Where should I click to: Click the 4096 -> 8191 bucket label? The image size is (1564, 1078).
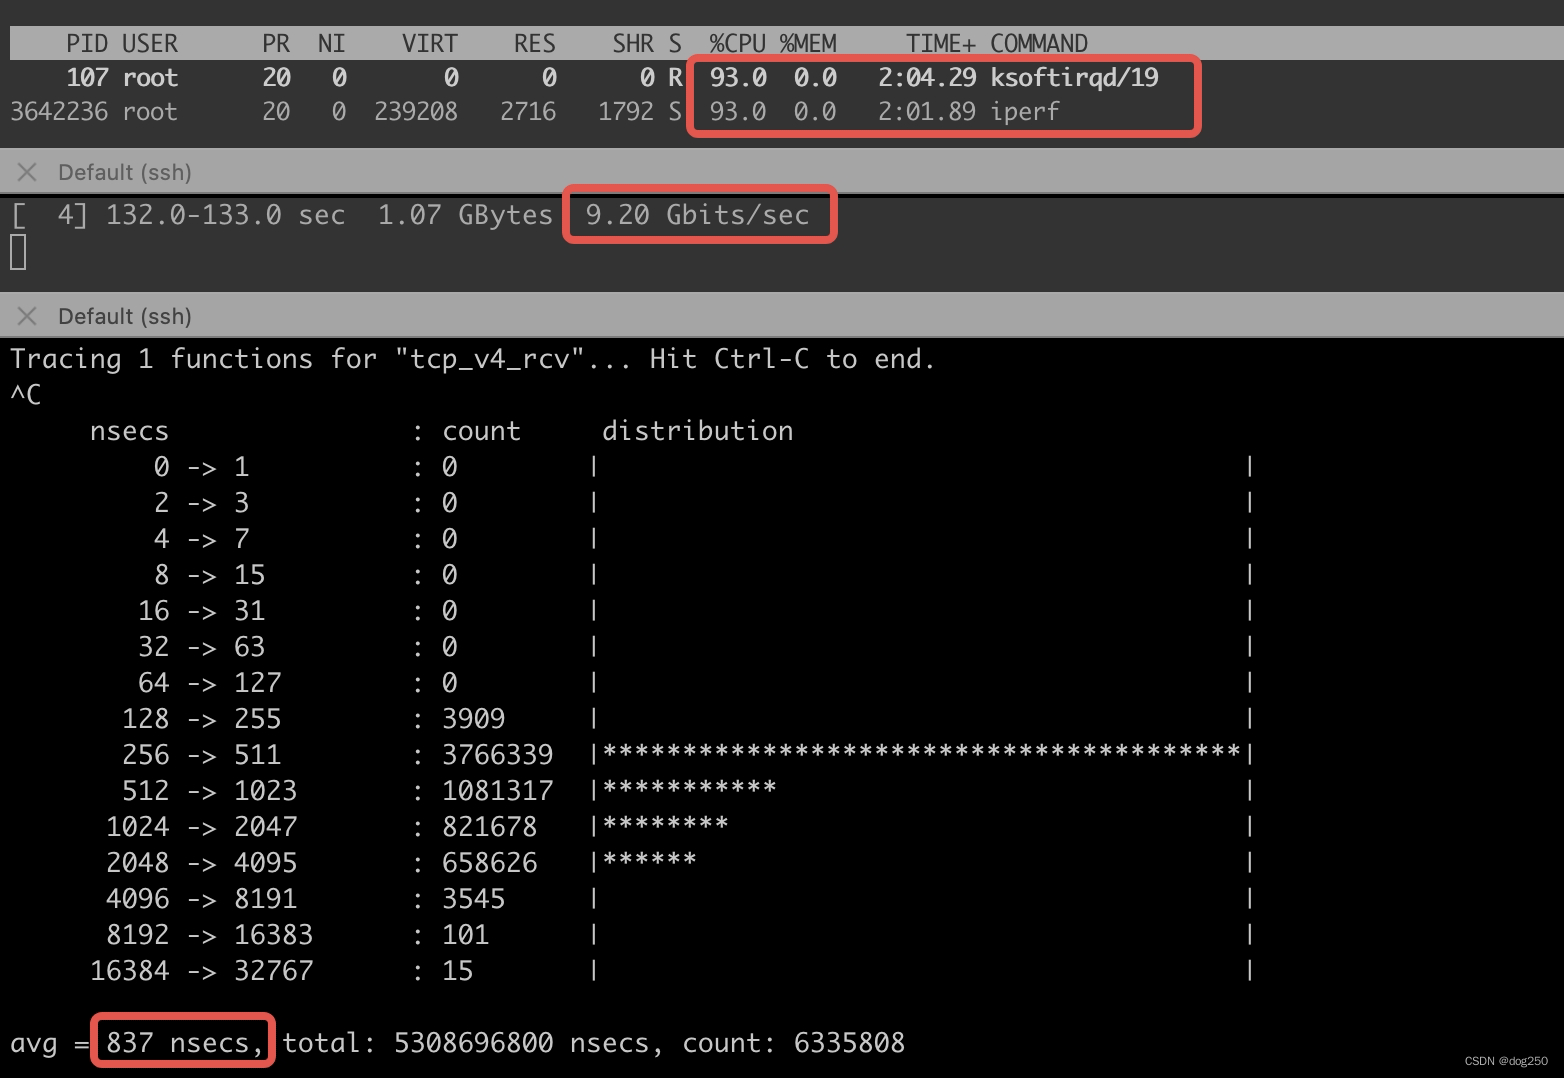[x=201, y=899]
